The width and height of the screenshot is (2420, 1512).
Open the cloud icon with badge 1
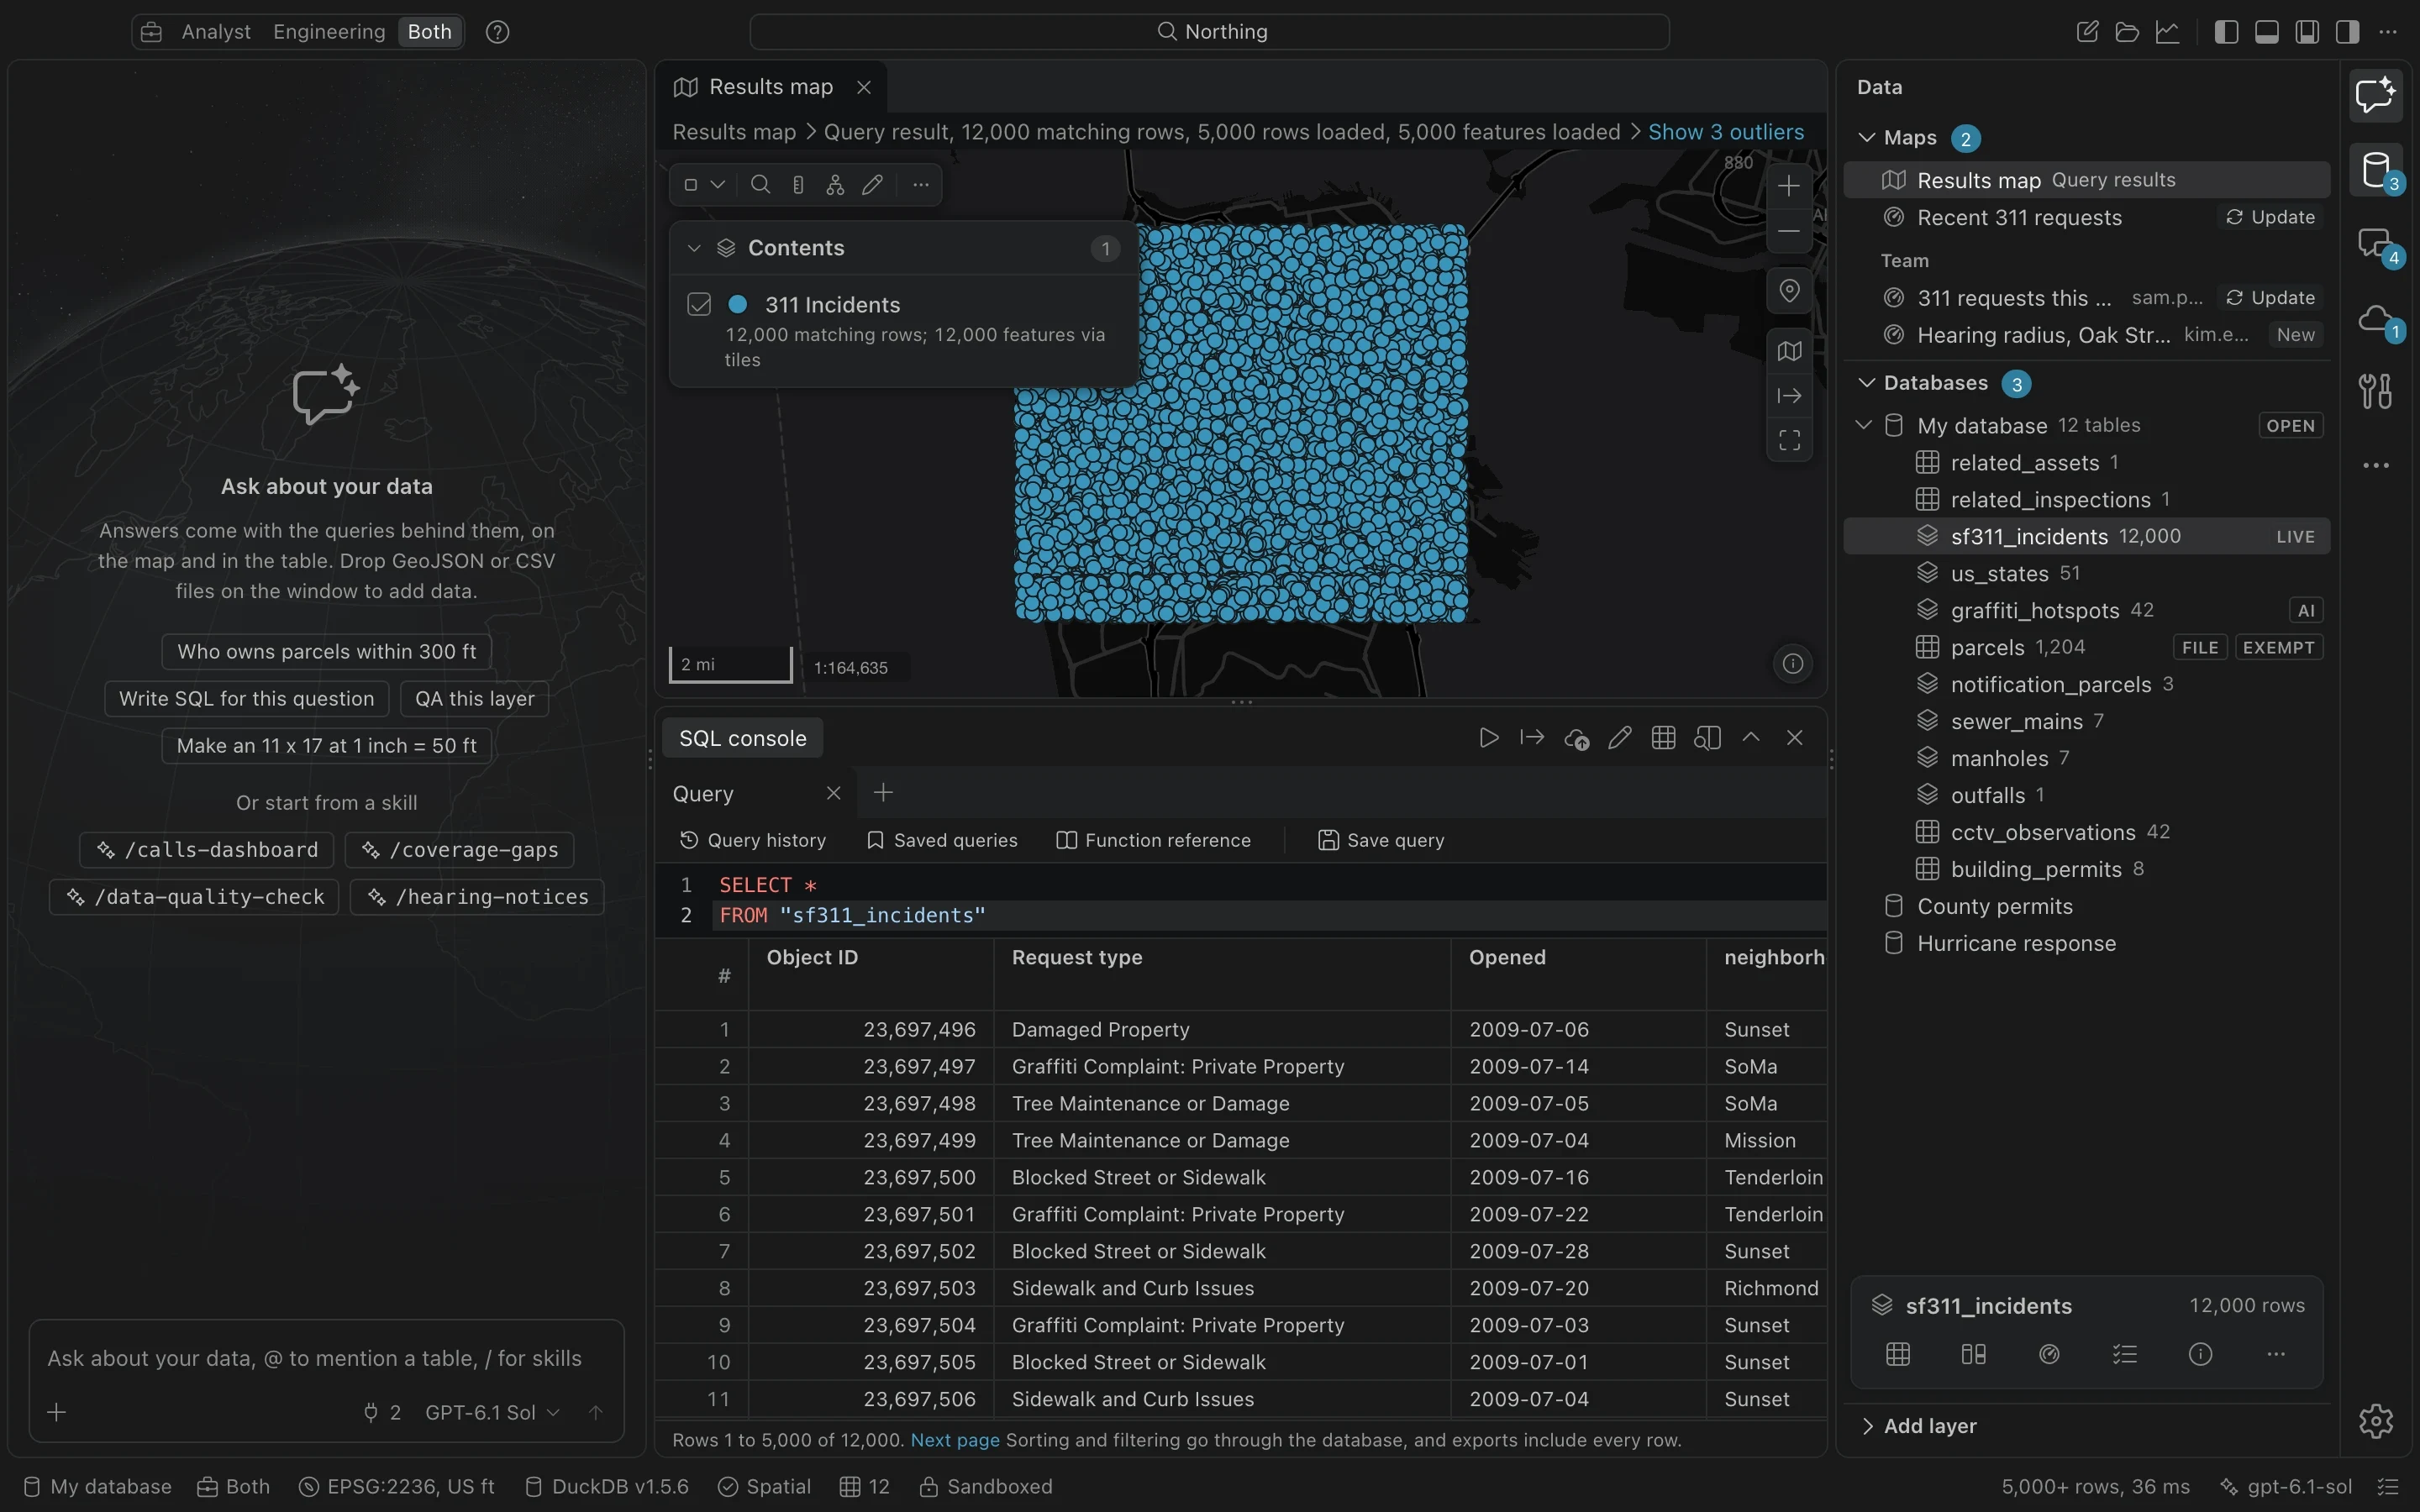click(2376, 320)
